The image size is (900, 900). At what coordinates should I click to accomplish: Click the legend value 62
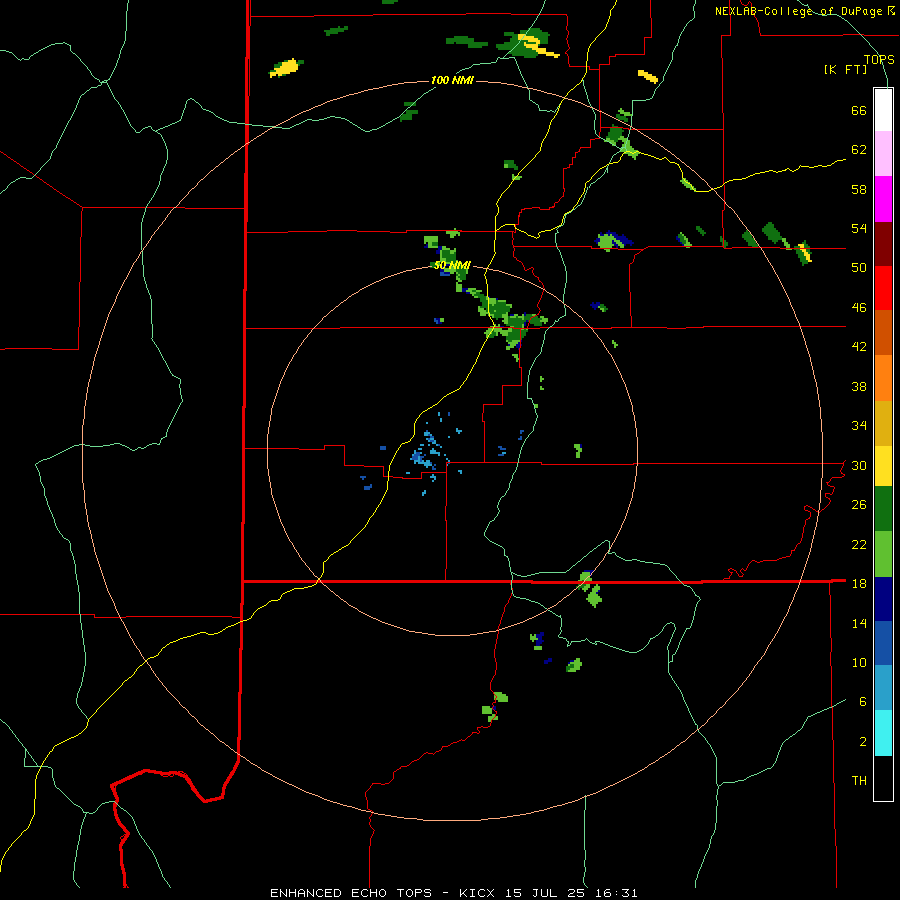tap(859, 149)
